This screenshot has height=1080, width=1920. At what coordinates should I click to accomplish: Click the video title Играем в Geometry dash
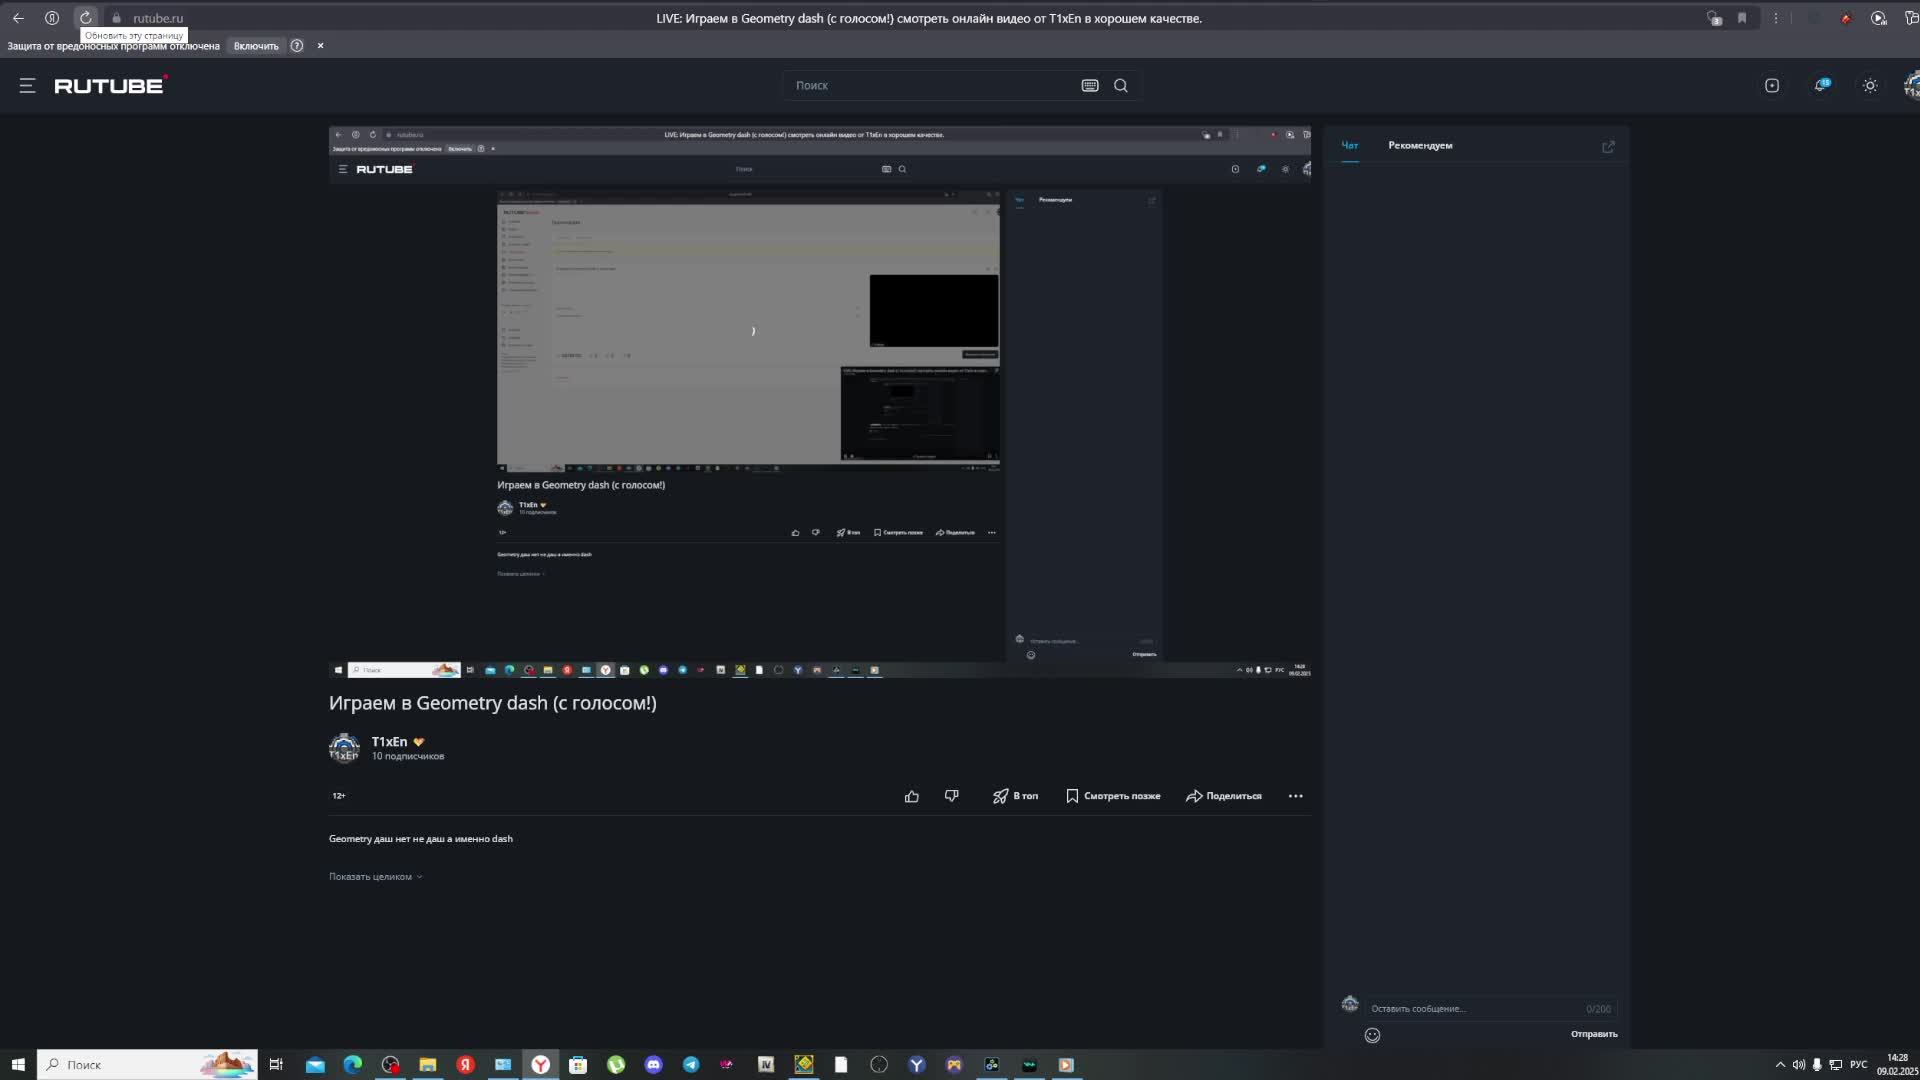493,703
